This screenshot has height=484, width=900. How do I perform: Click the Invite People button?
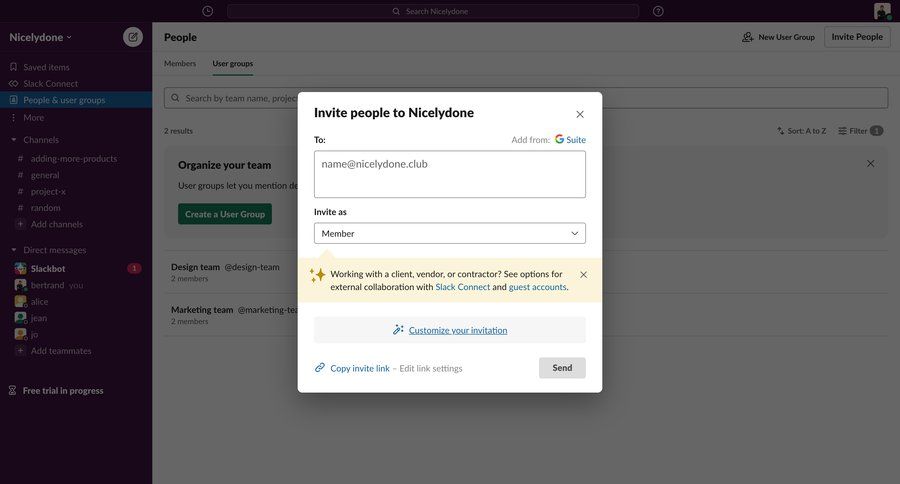[x=857, y=37]
